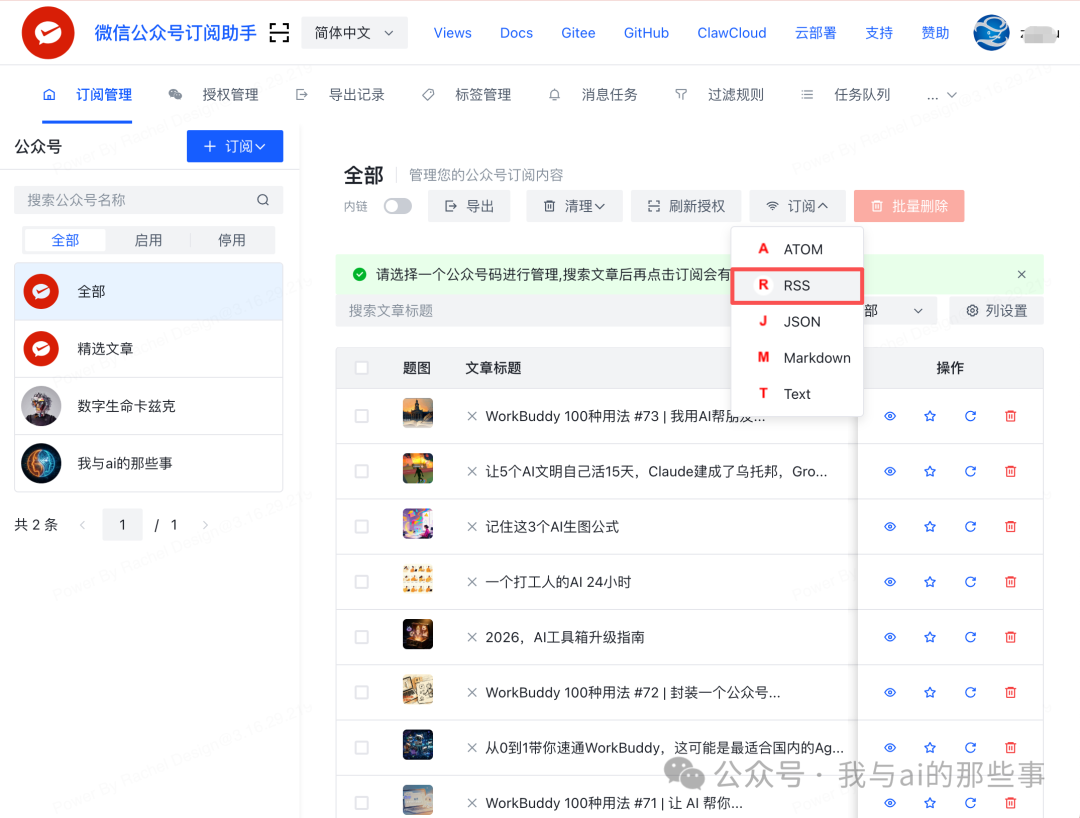Refresh the 让5个AI文明自己活15天 article
Viewport: 1080px width, 818px height.
click(x=970, y=471)
